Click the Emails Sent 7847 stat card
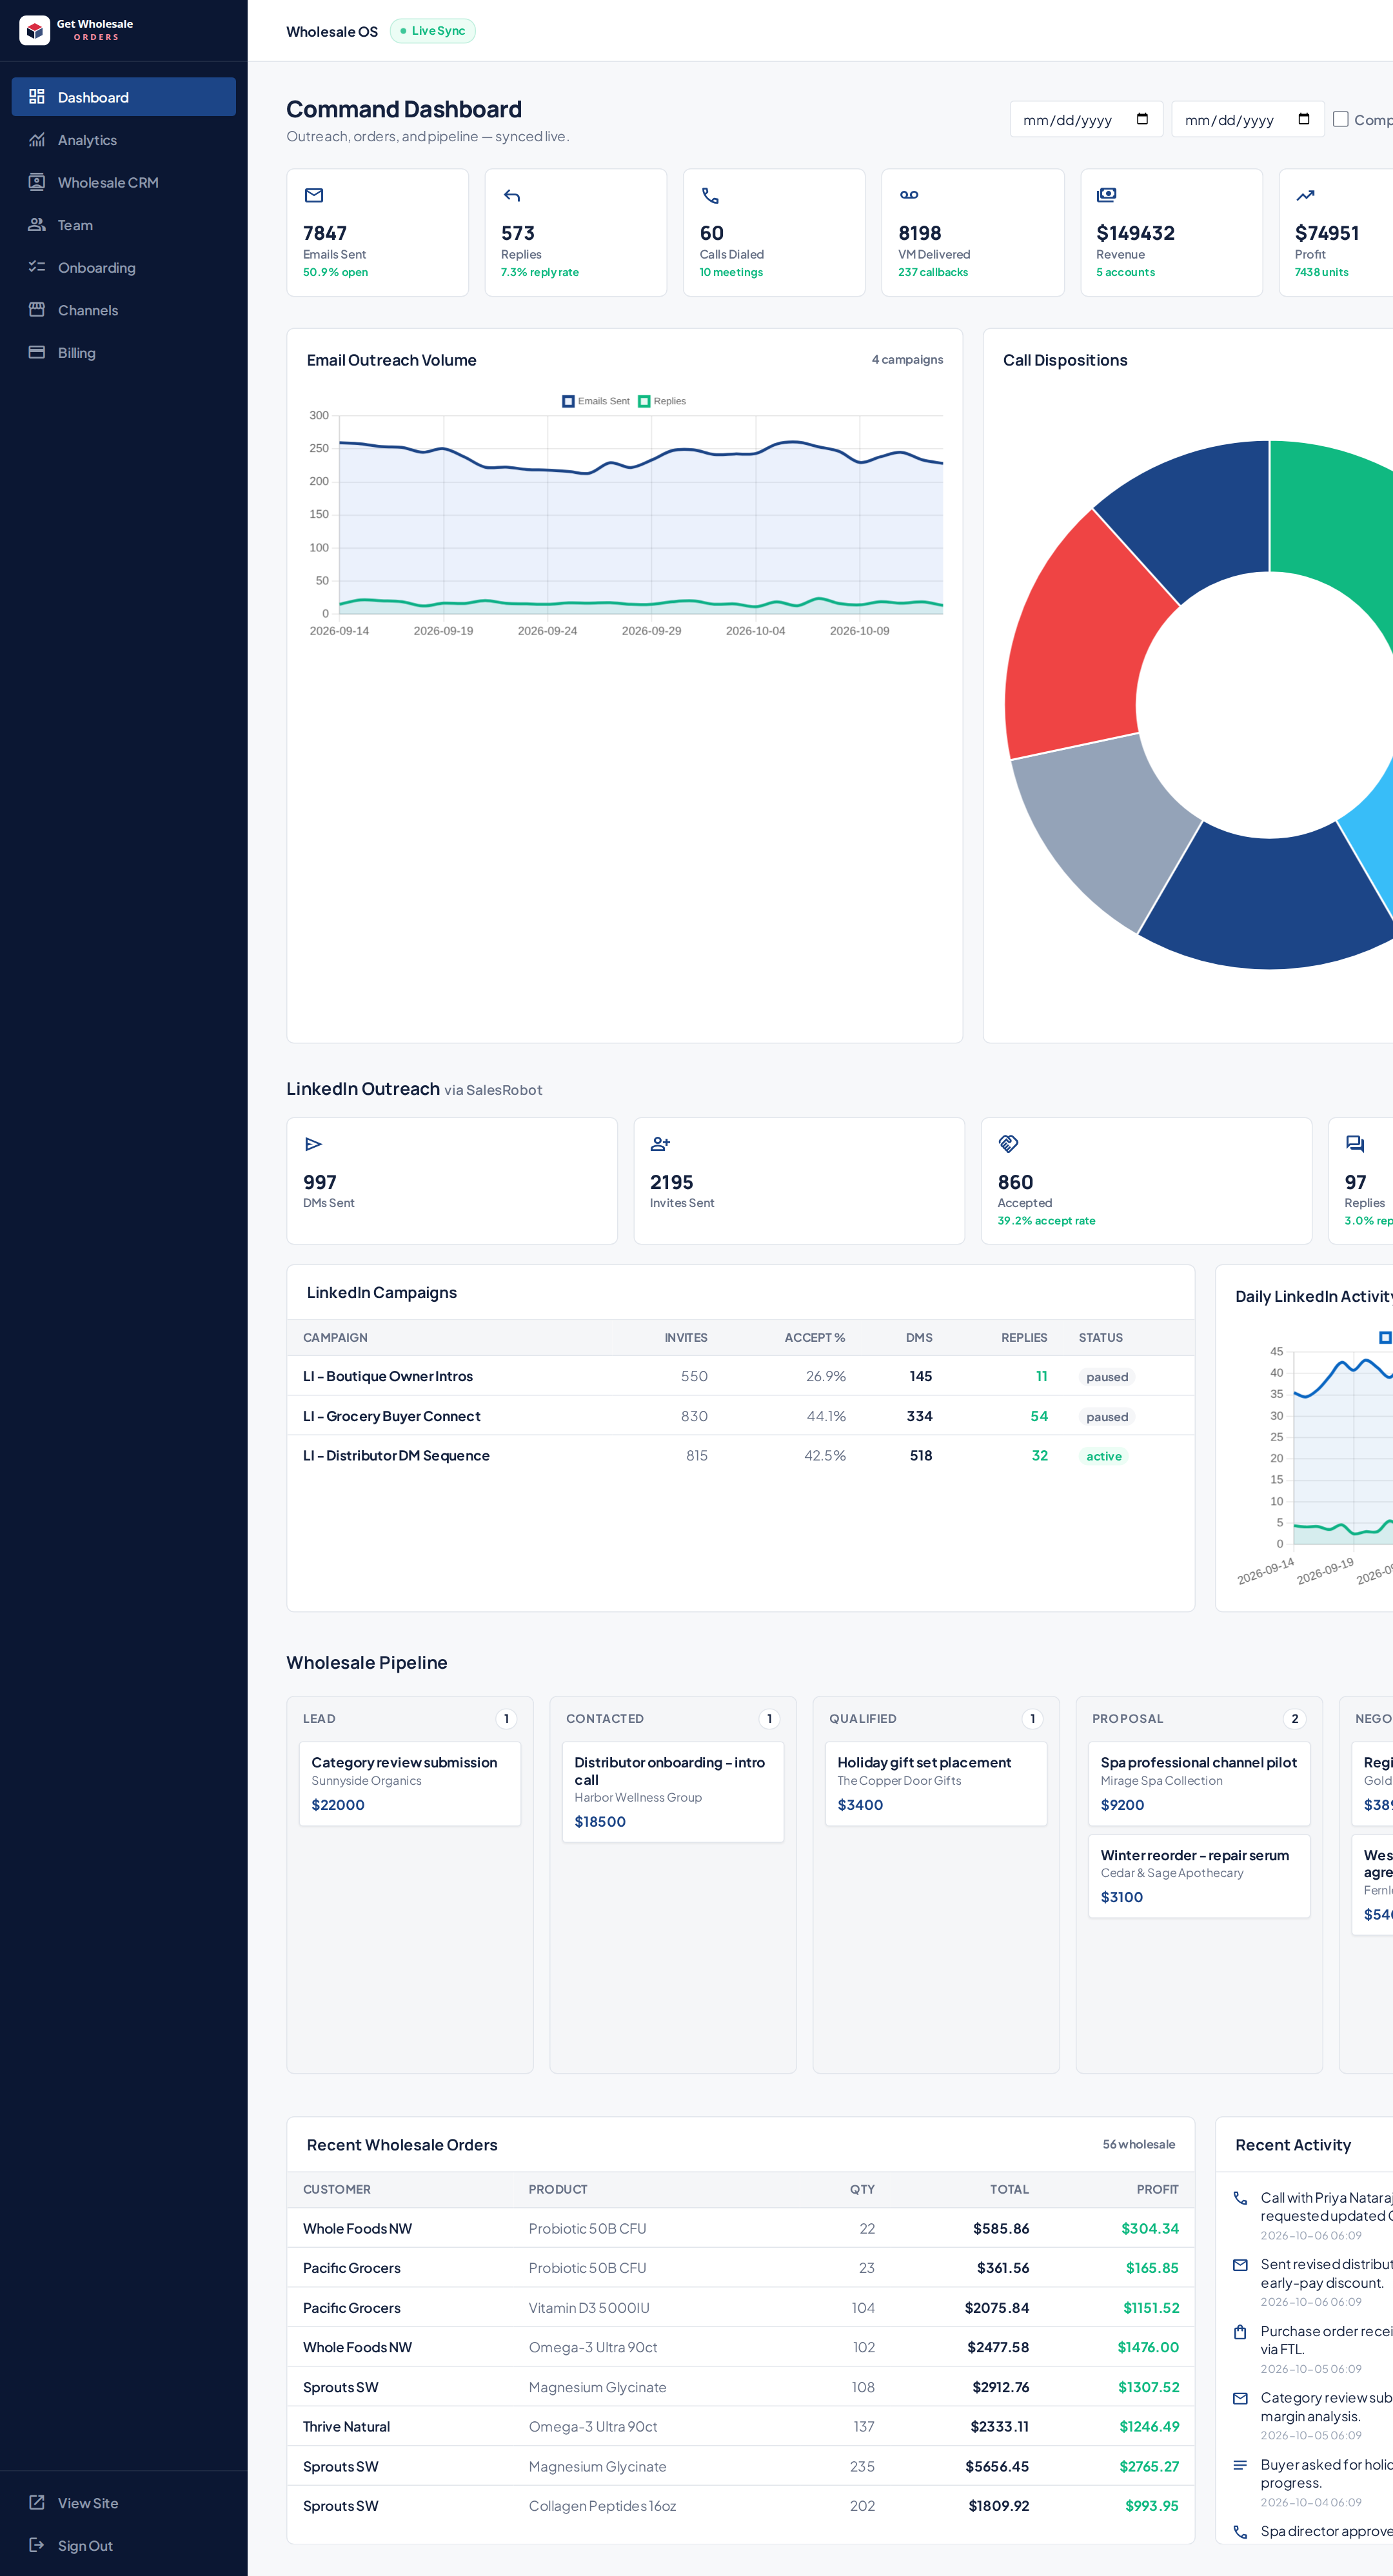The height and width of the screenshot is (2576, 1393). point(378,232)
